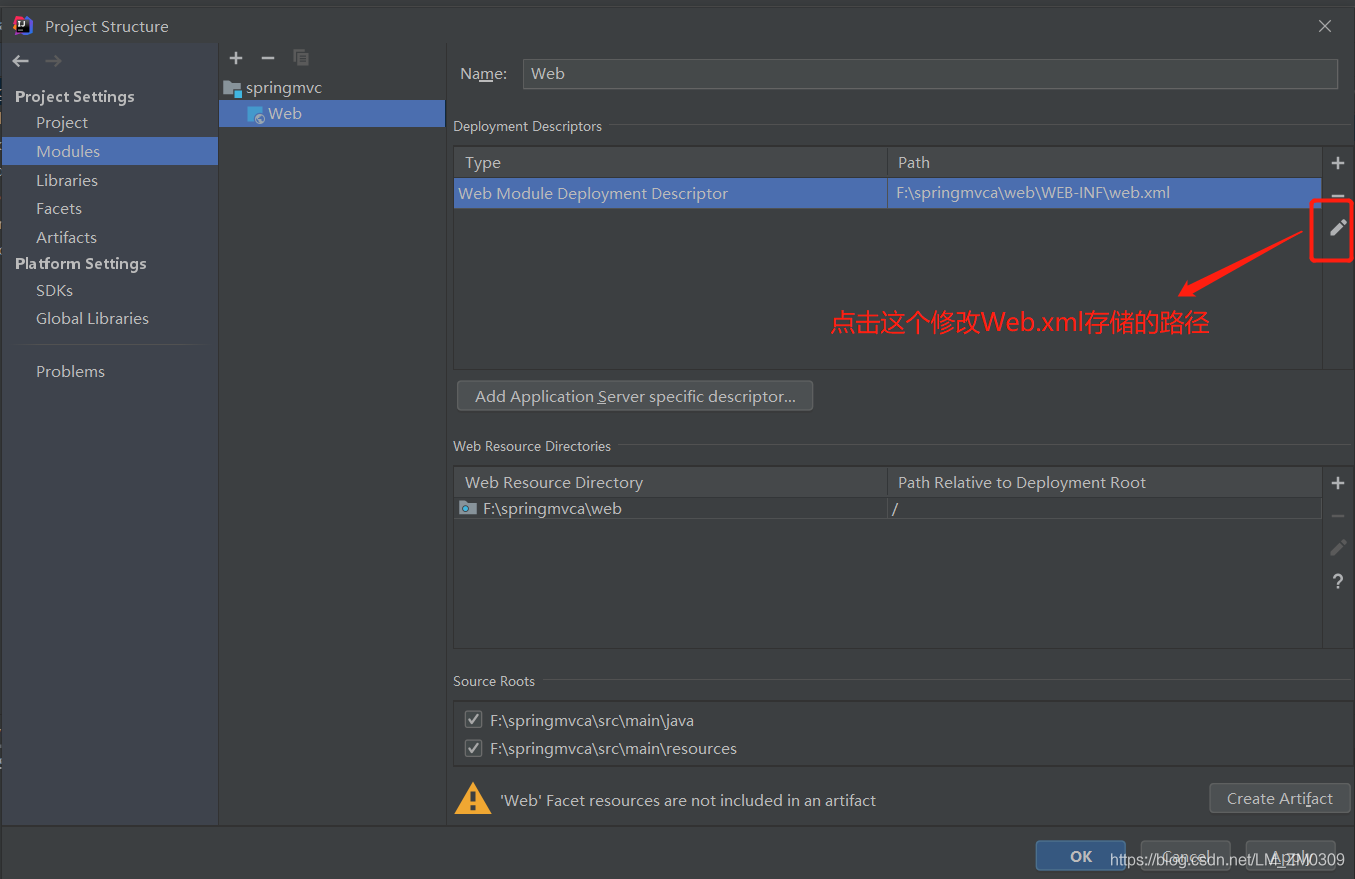Image resolution: width=1355 pixels, height=879 pixels.
Task: Click the back navigation arrow
Action: coord(20,61)
